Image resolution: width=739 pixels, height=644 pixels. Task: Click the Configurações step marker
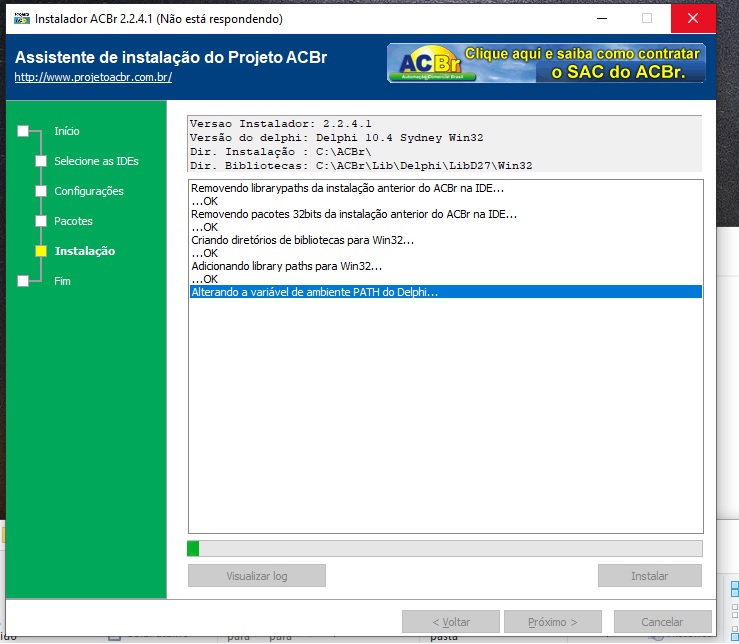click(41, 191)
